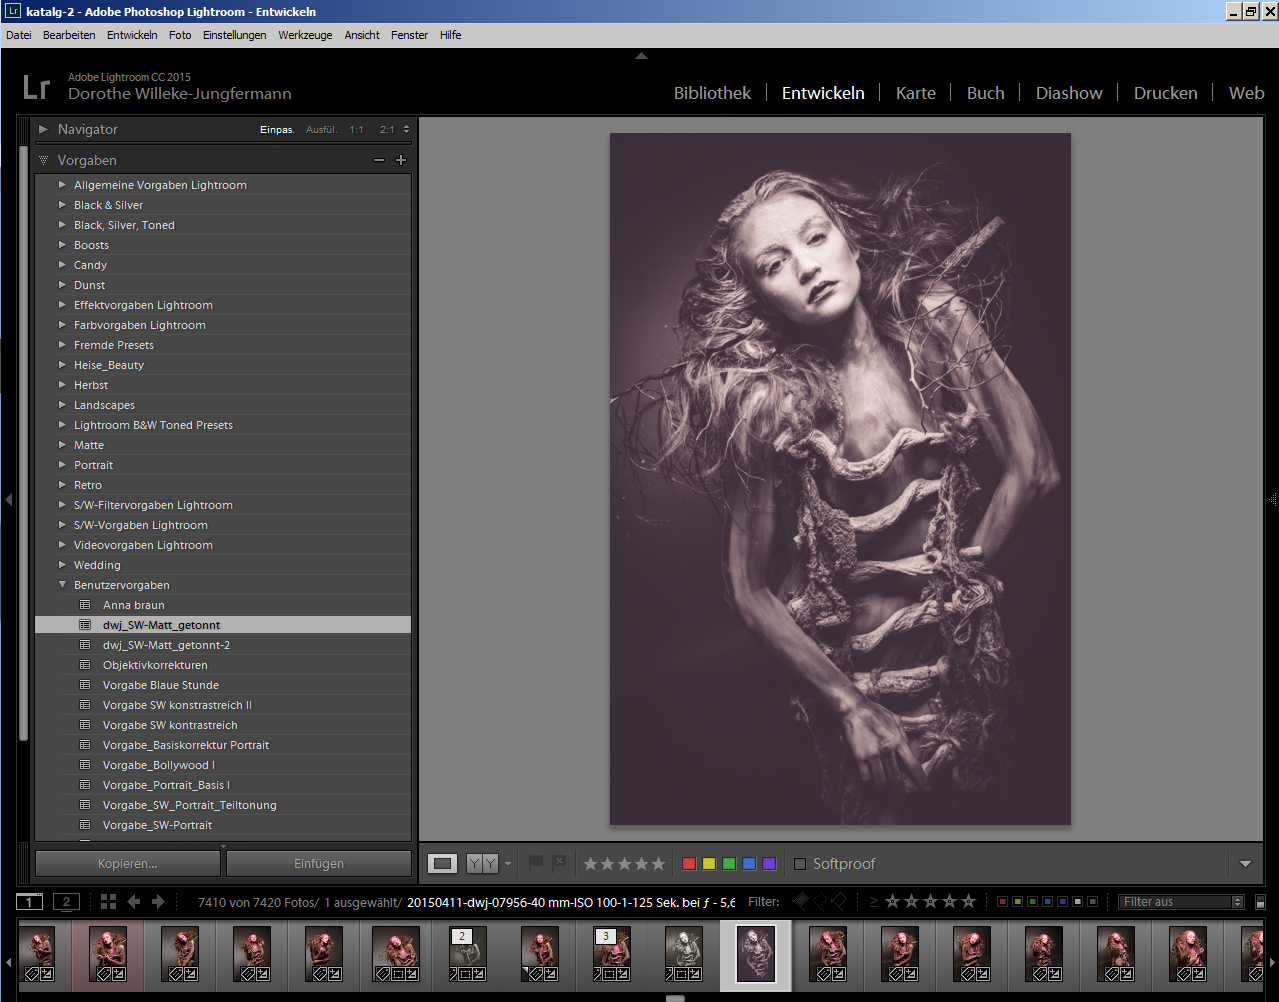Apply preset Vorgabe SW kontrastreich
The height and width of the screenshot is (1002, 1279).
(170, 725)
